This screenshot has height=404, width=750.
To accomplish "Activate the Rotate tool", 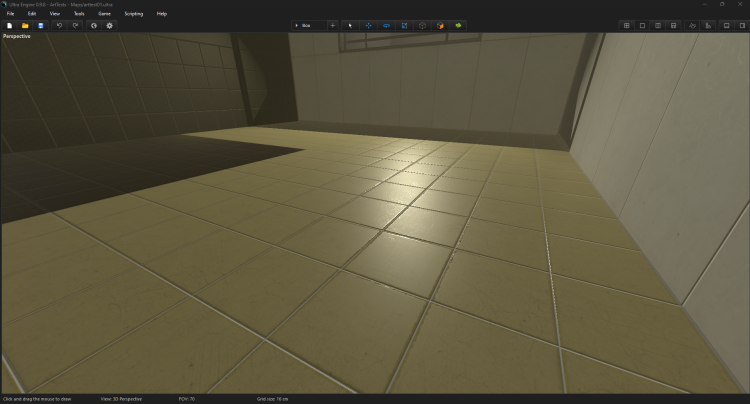I will tap(386, 25).
